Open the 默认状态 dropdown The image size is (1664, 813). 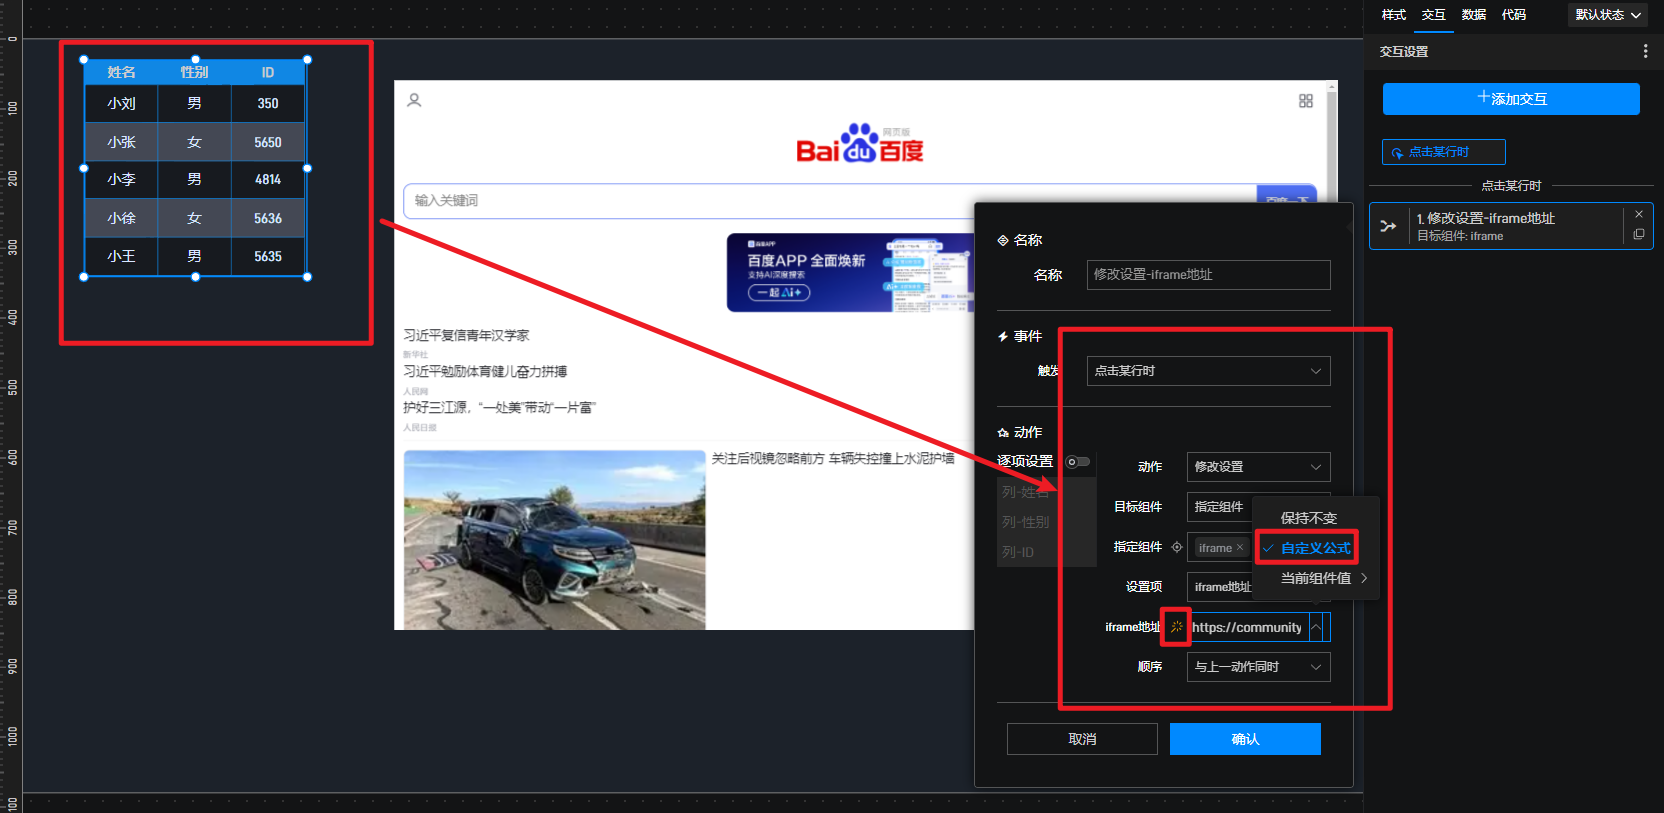click(1608, 15)
